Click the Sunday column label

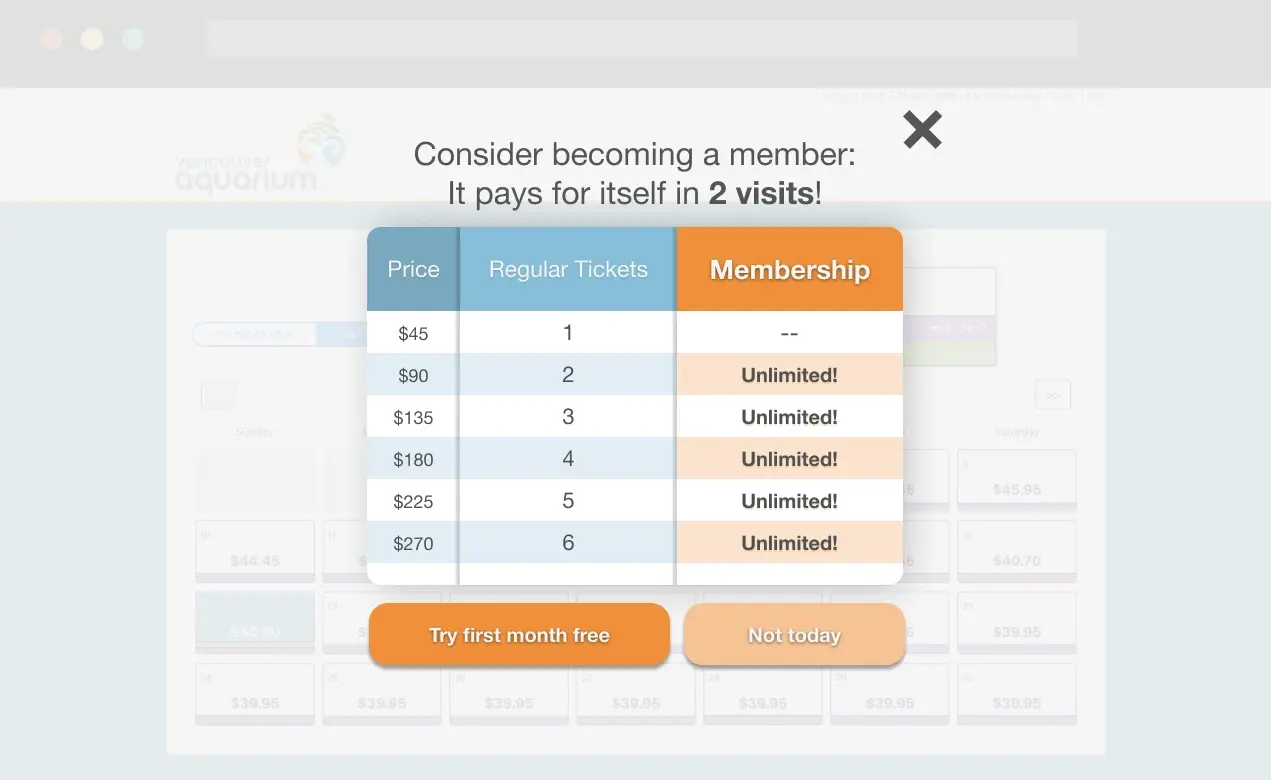click(x=255, y=431)
